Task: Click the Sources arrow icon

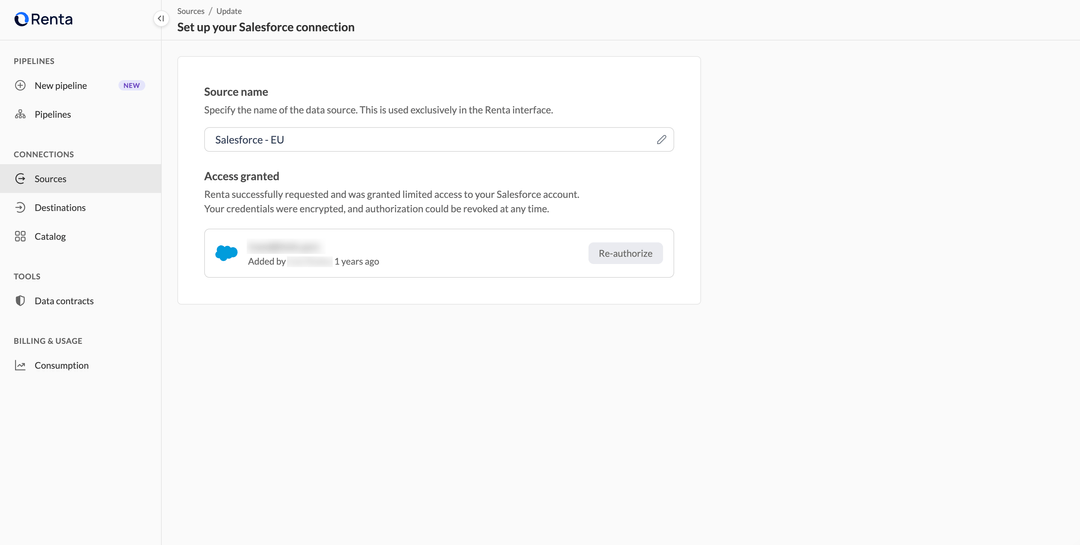Action: click(x=20, y=178)
